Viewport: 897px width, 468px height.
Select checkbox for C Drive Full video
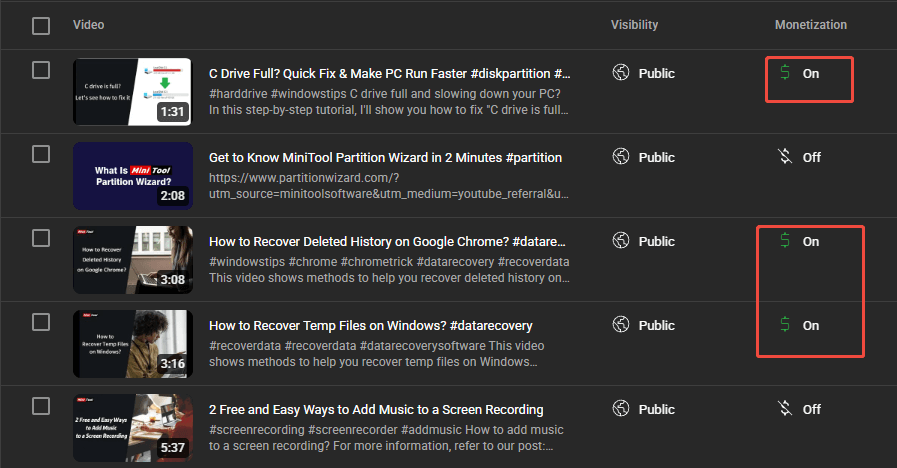pyautogui.click(x=41, y=70)
